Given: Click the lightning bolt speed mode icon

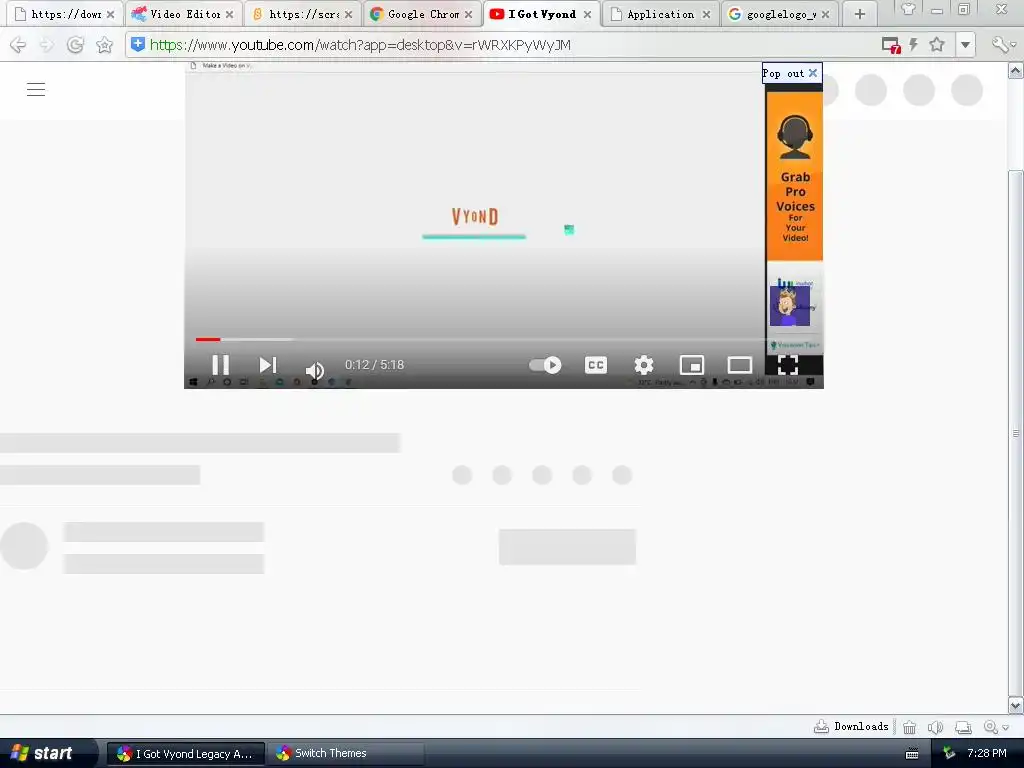Looking at the screenshot, I should point(914,44).
